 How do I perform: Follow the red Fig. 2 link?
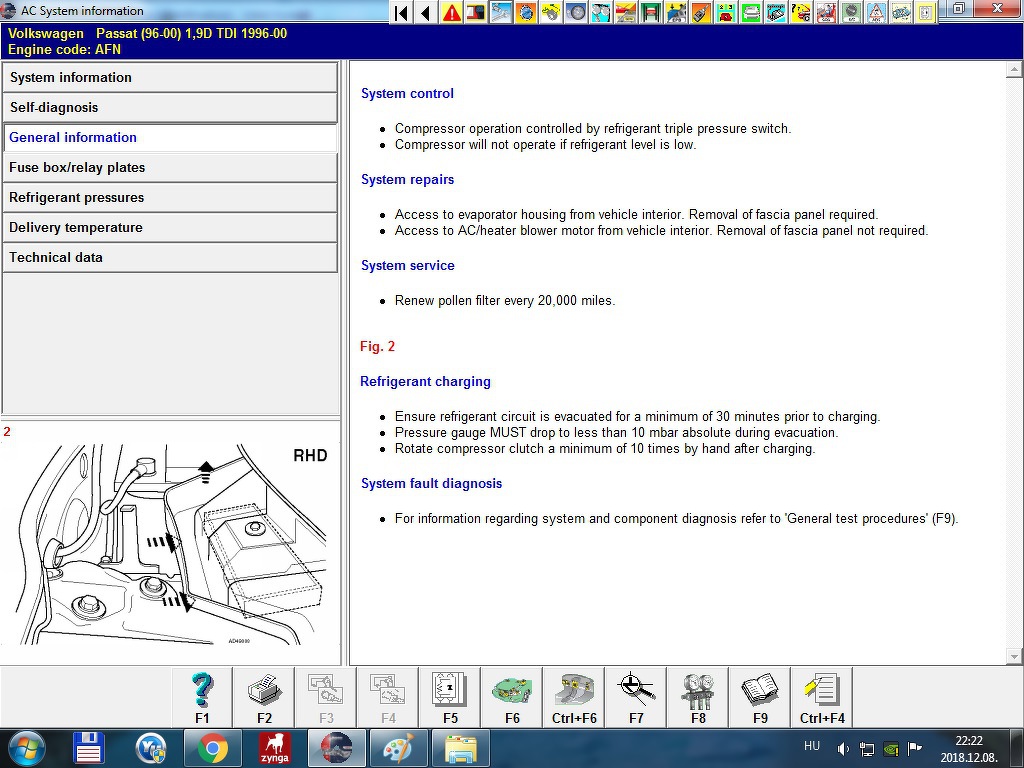coord(377,347)
